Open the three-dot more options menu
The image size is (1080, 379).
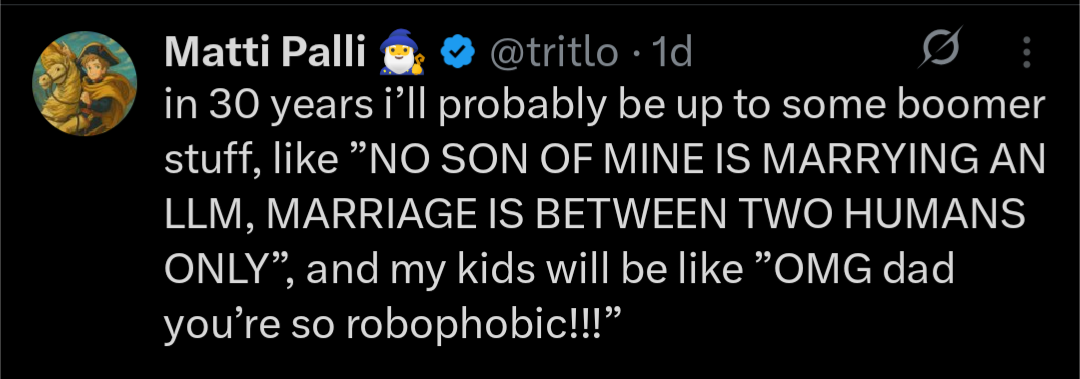click(x=1026, y=52)
